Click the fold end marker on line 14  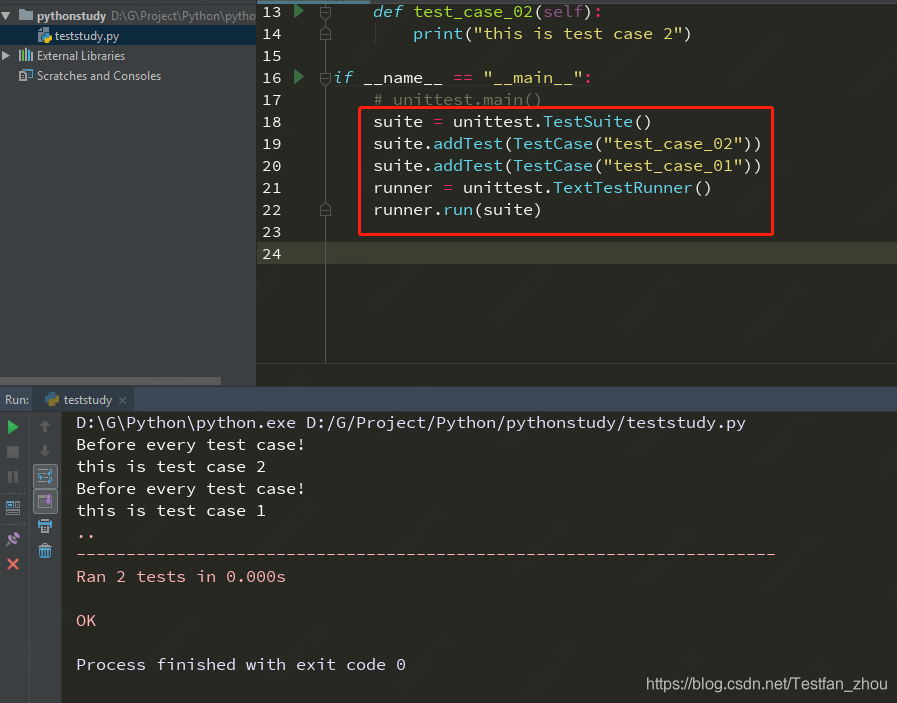click(x=326, y=34)
